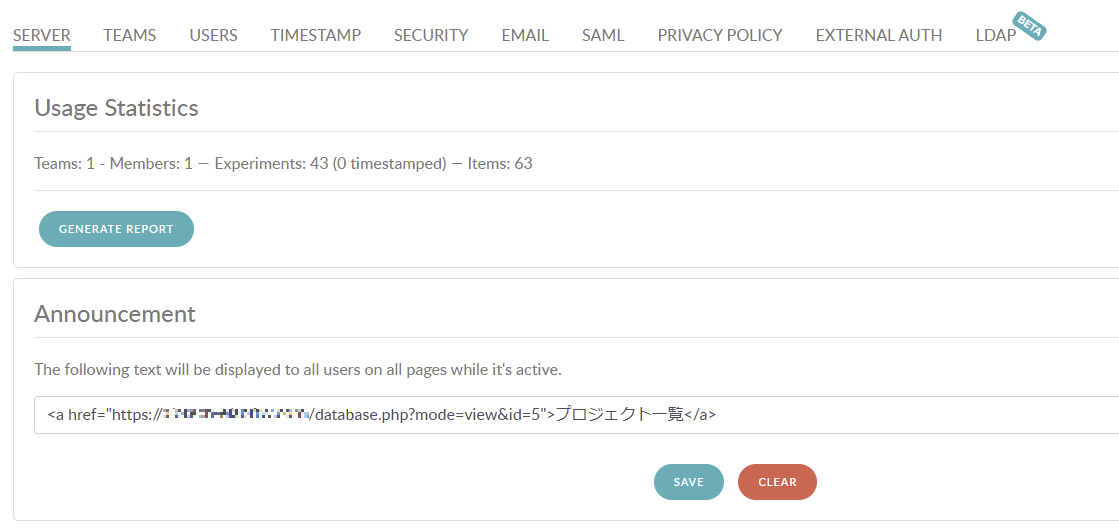
Task: Go to the PRIVACY POLICY tab
Action: [720, 35]
